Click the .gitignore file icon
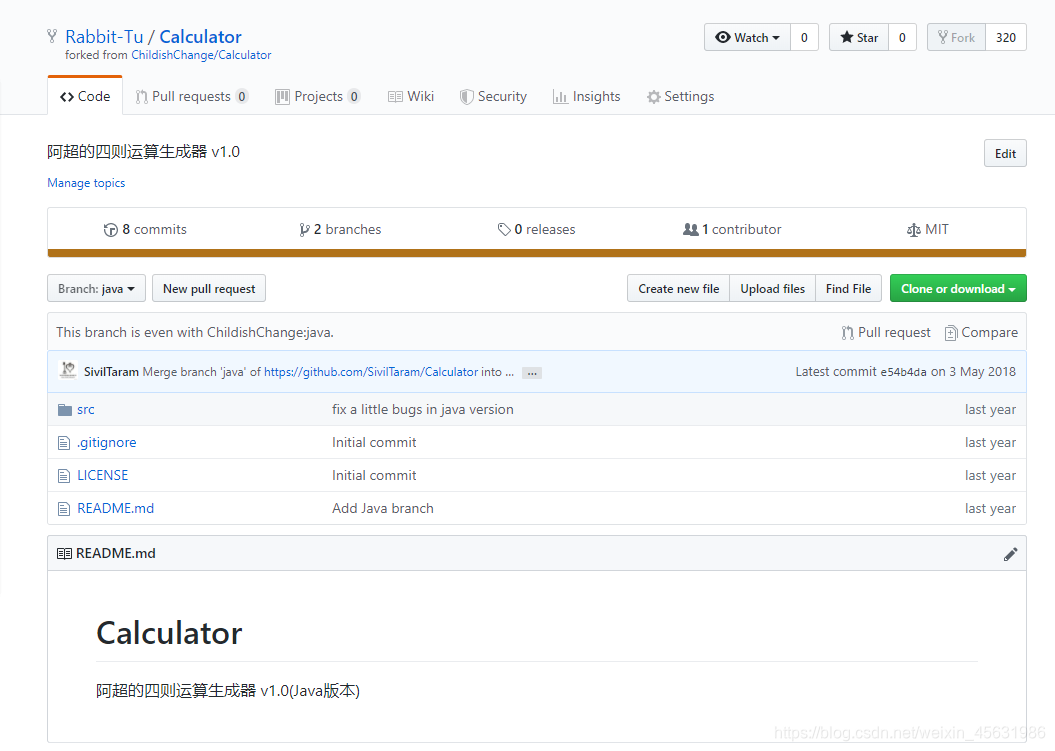This screenshot has height=751, width=1055. (64, 443)
